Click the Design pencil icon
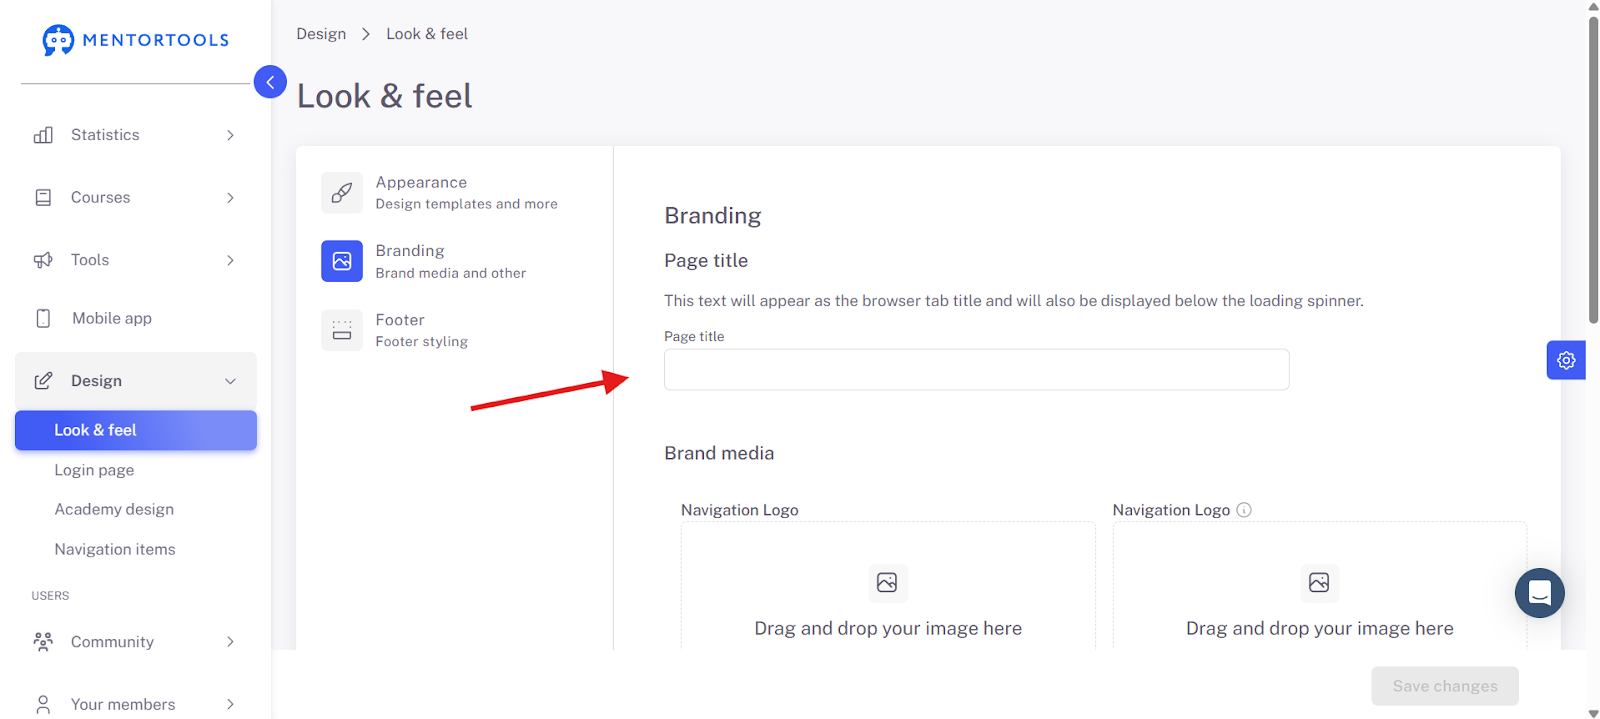 pos(43,381)
